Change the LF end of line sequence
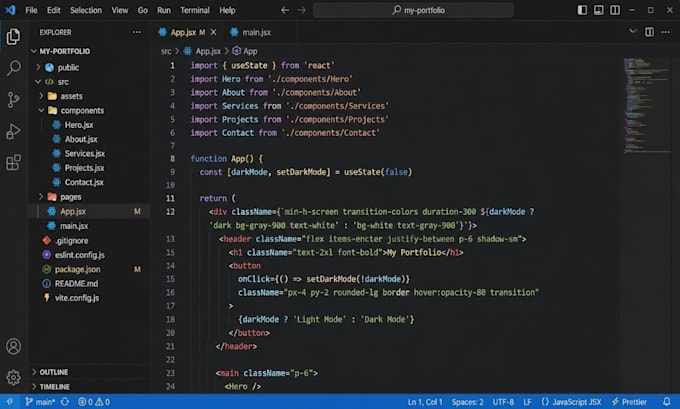The height and width of the screenshot is (409, 680). [527, 402]
